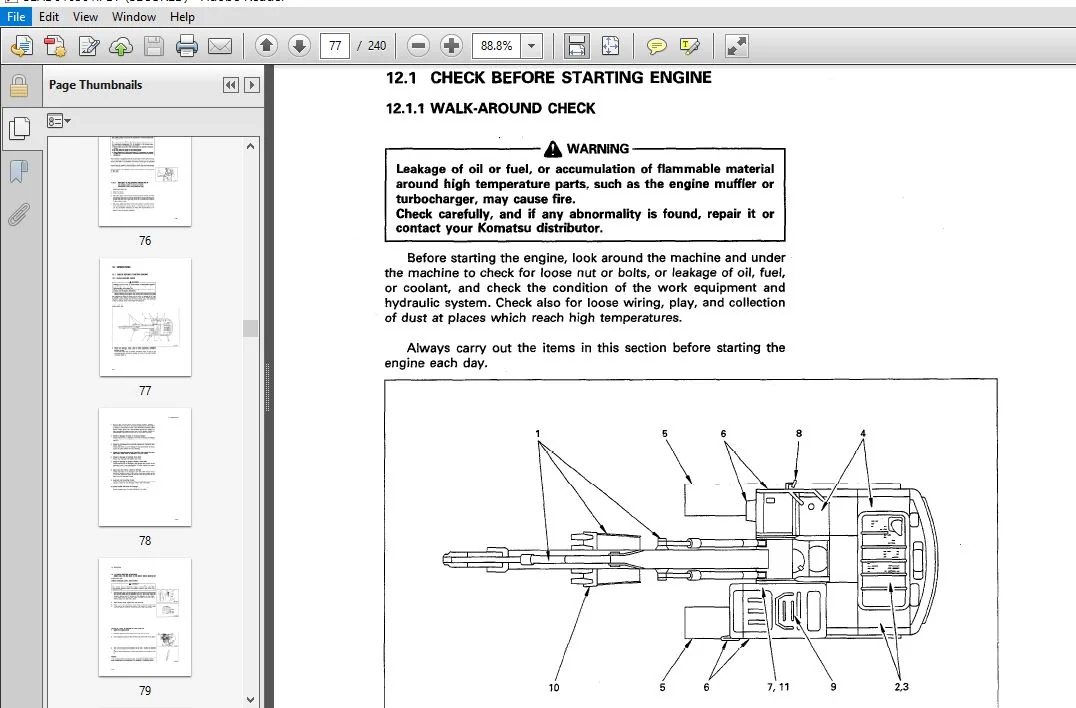1076x708 pixels.
Task: Open the File menu
Action: tap(16, 16)
